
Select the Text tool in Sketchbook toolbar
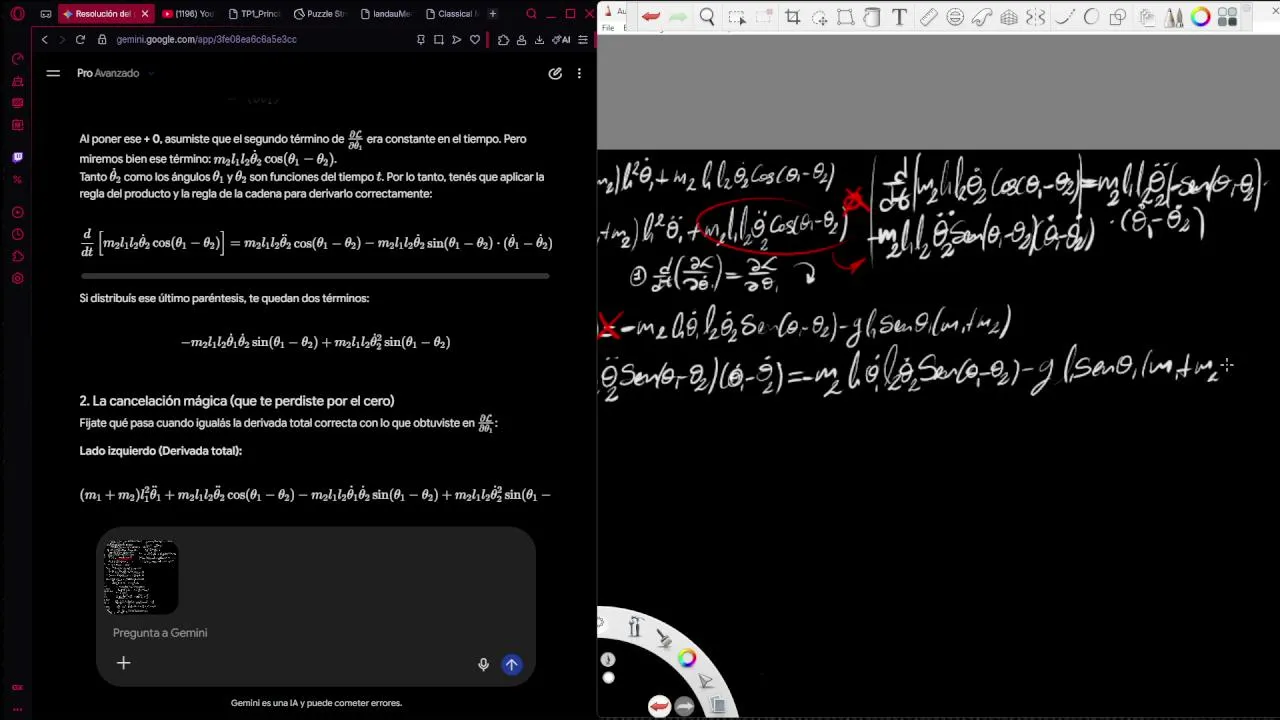pos(899,17)
